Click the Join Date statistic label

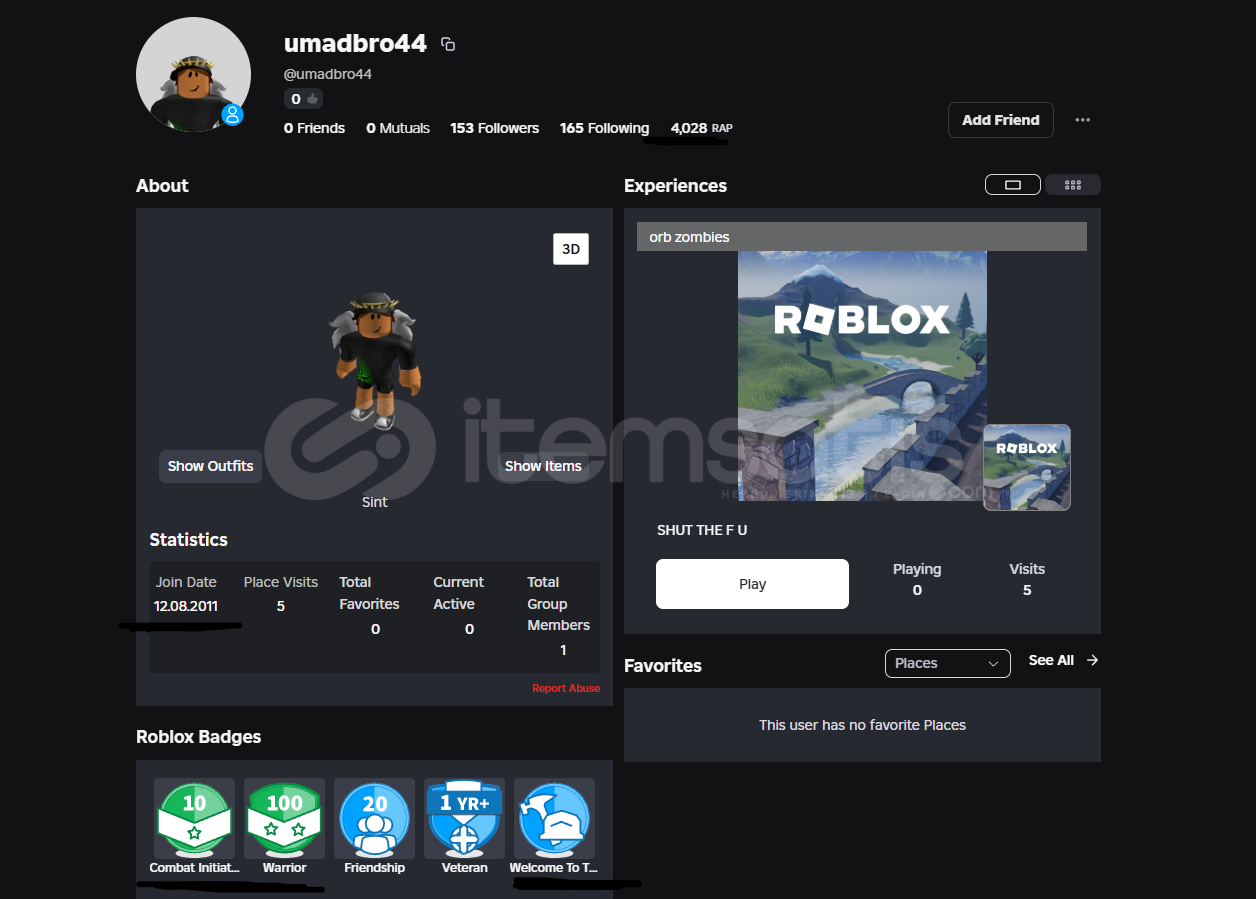[186, 582]
